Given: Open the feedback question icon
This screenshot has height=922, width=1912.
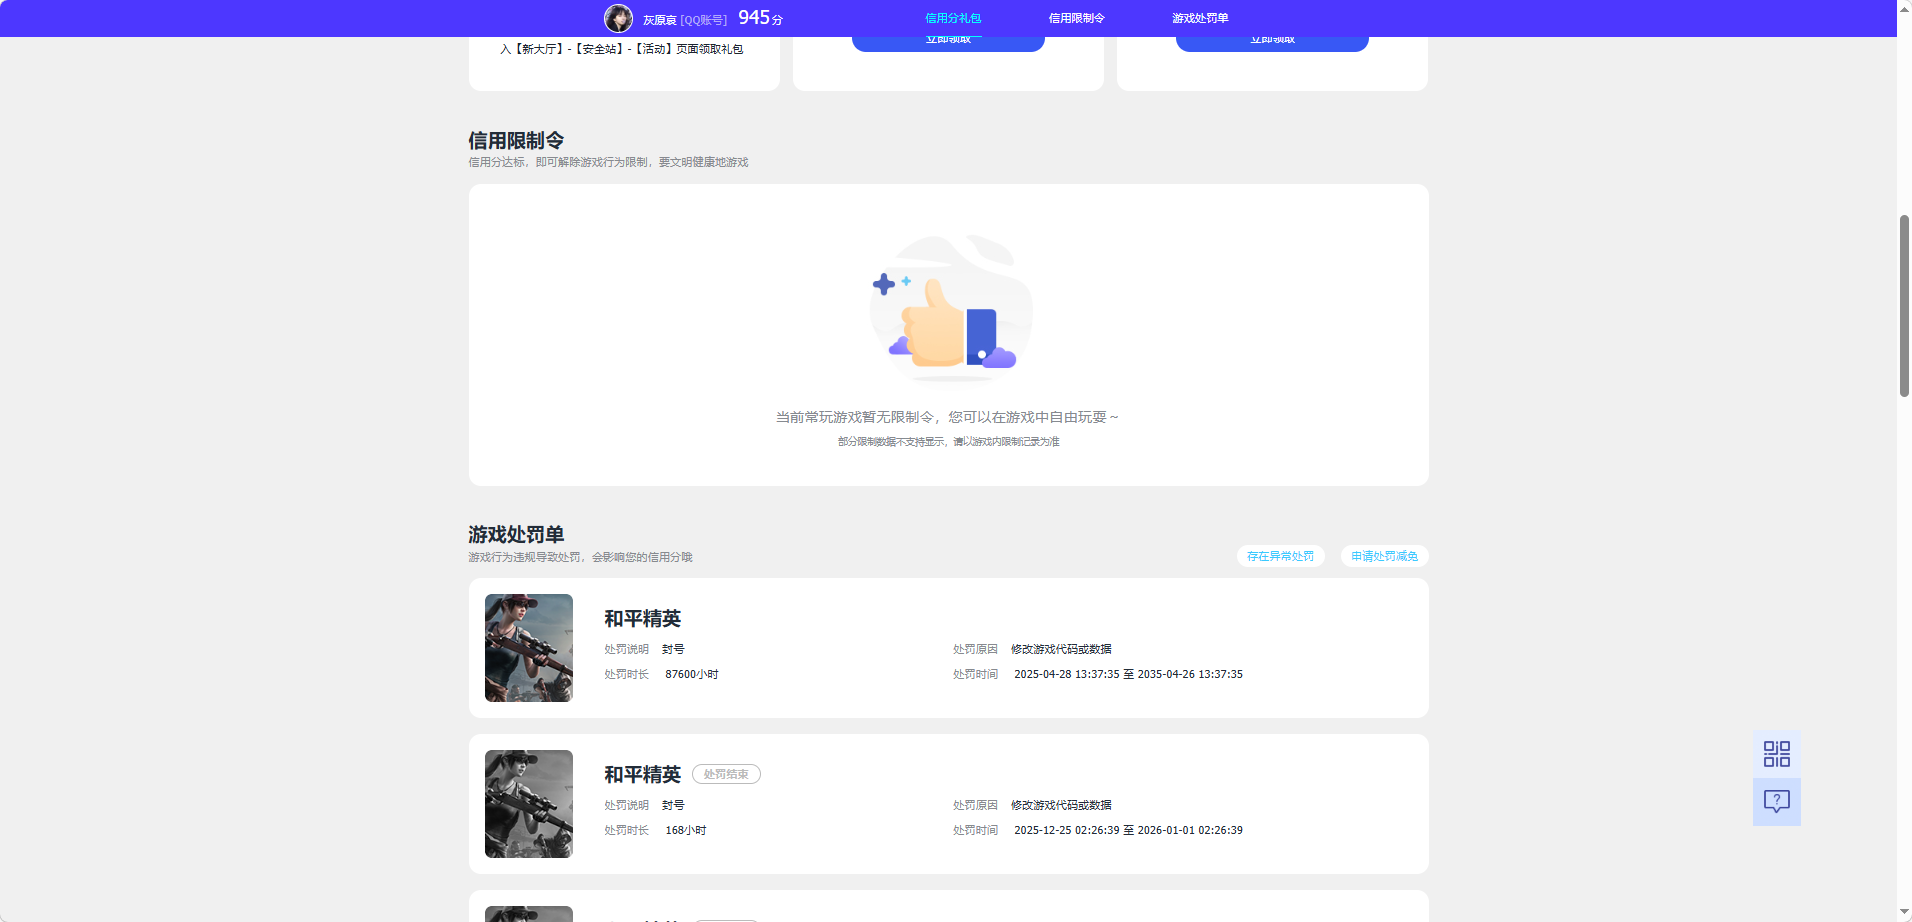Looking at the screenshot, I should click(1776, 801).
